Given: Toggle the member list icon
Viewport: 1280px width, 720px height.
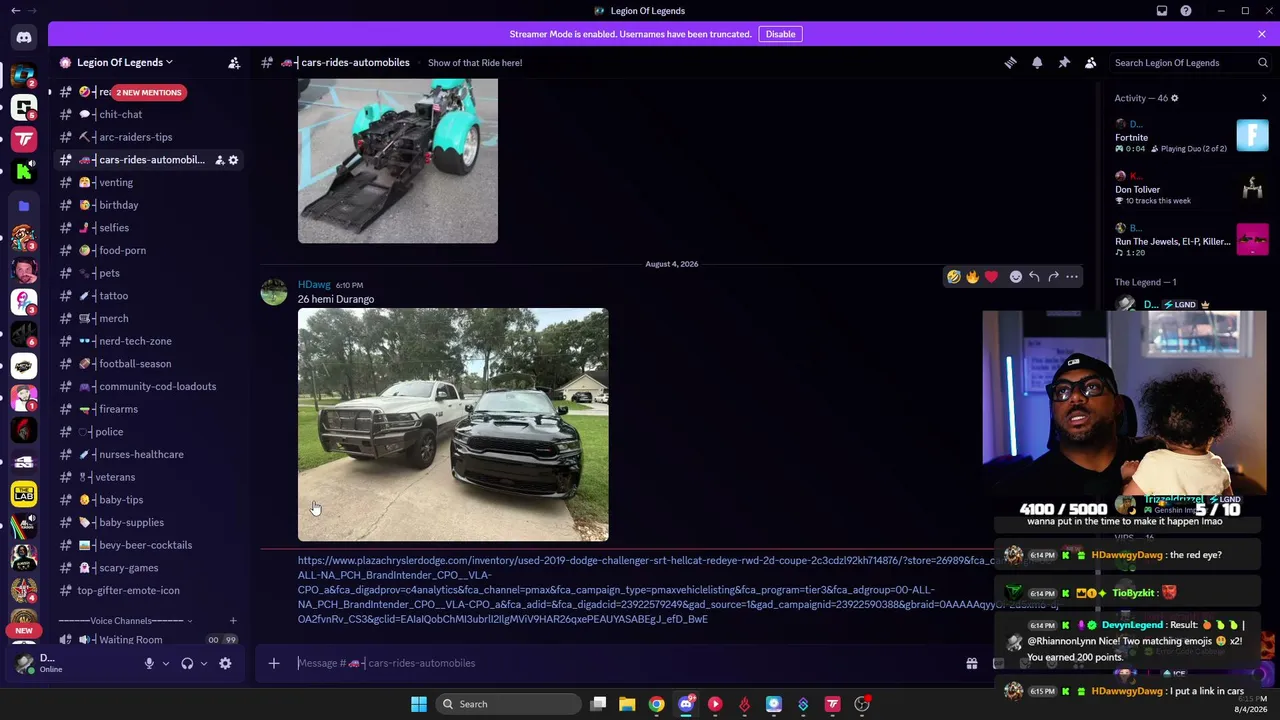Looking at the screenshot, I should click(x=1091, y=63).
